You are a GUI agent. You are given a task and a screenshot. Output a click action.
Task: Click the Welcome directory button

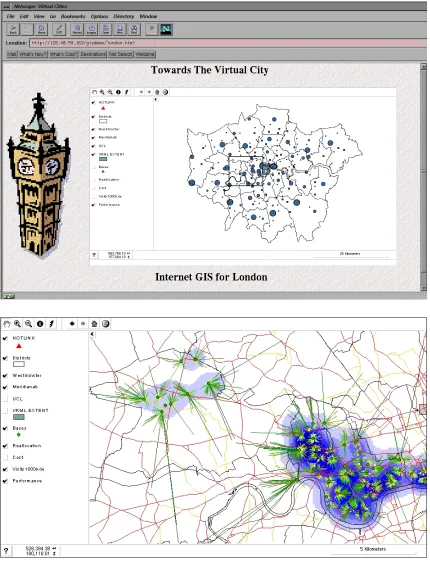pos(145,54)
